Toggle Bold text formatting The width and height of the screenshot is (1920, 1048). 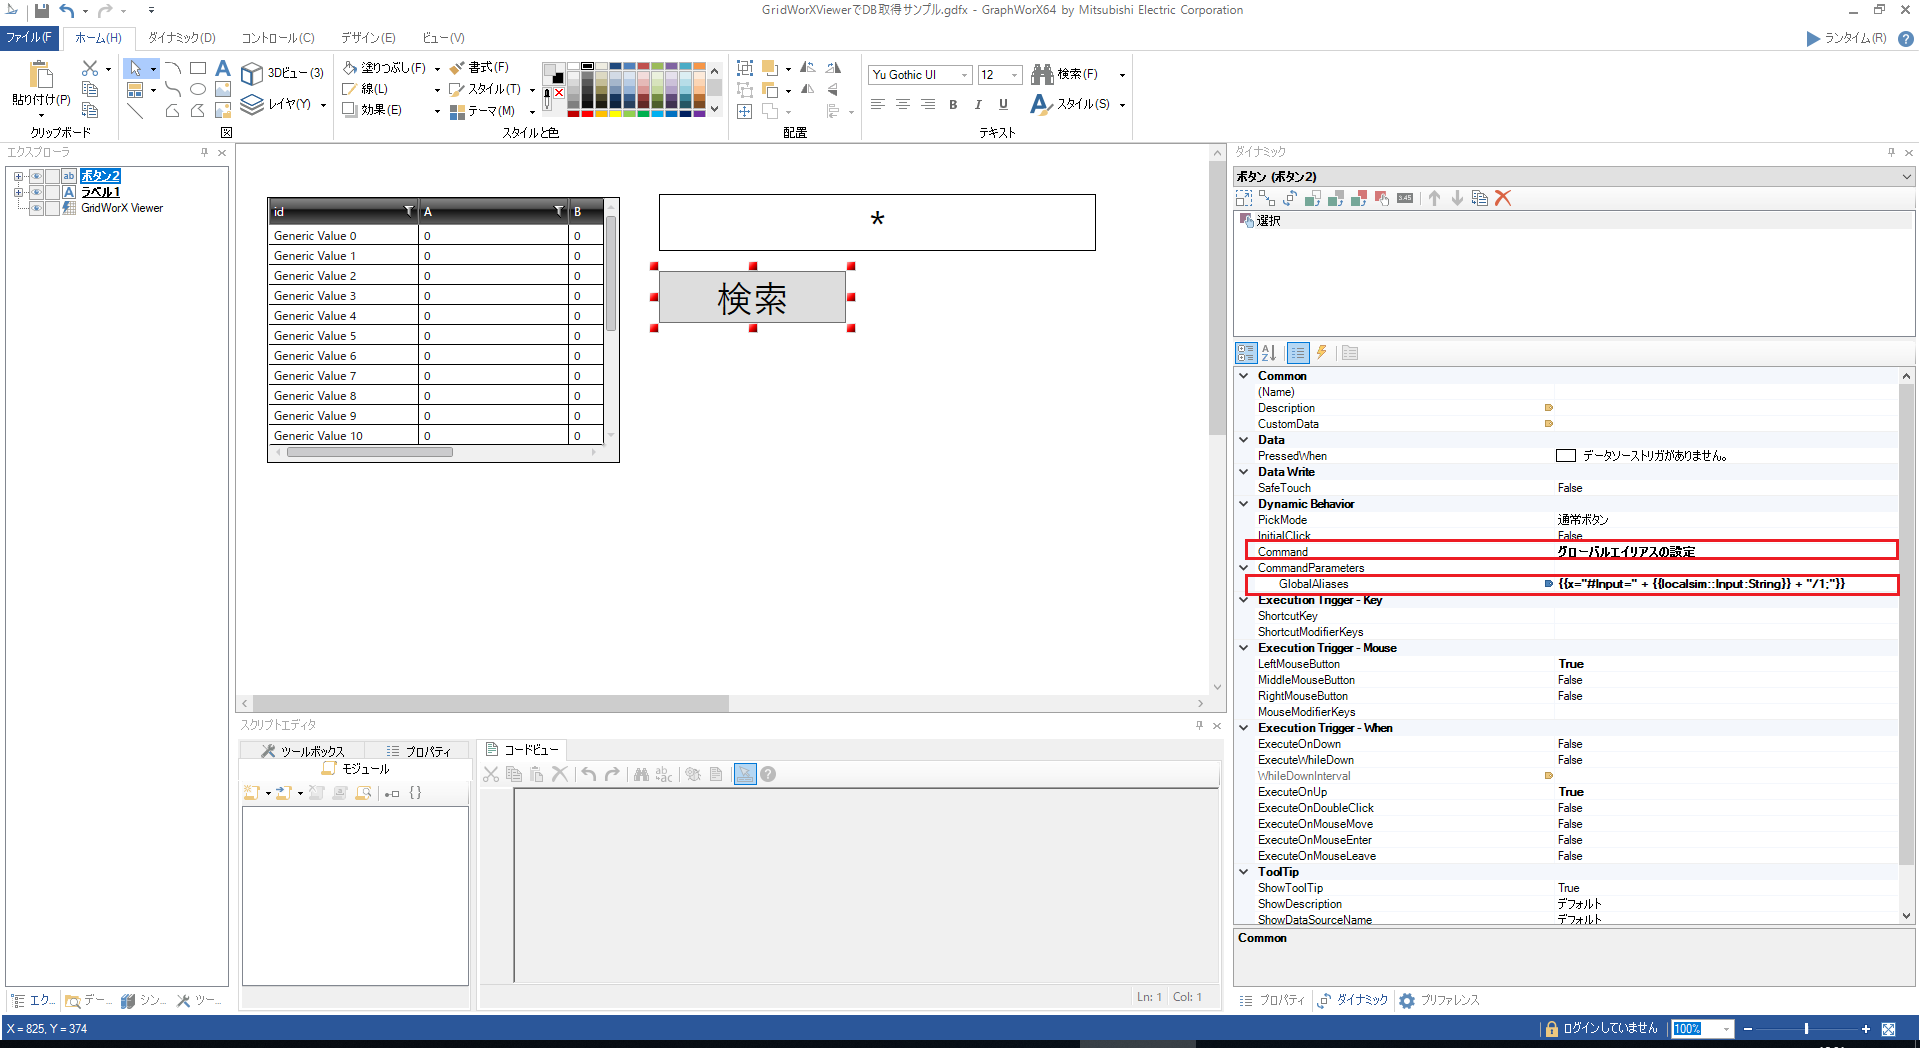[x=953, y=104]
